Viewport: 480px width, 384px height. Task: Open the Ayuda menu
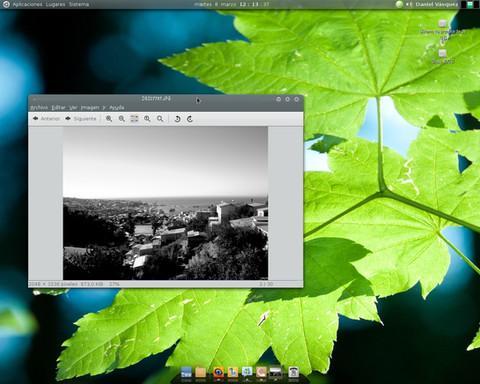pos(117,107)
